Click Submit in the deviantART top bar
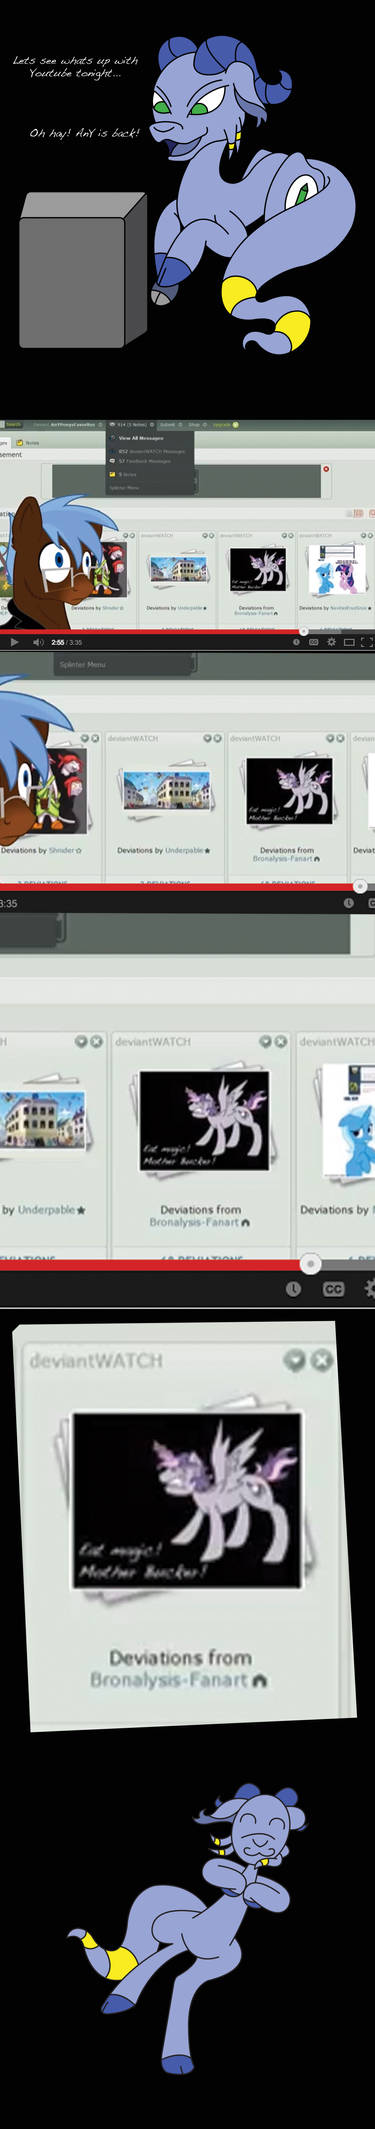This screenshot has height=2129, width=375. pos(168,424)
